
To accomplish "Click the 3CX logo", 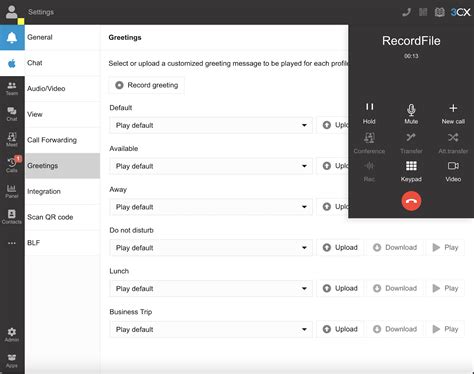I will click(x=460, y=12).
